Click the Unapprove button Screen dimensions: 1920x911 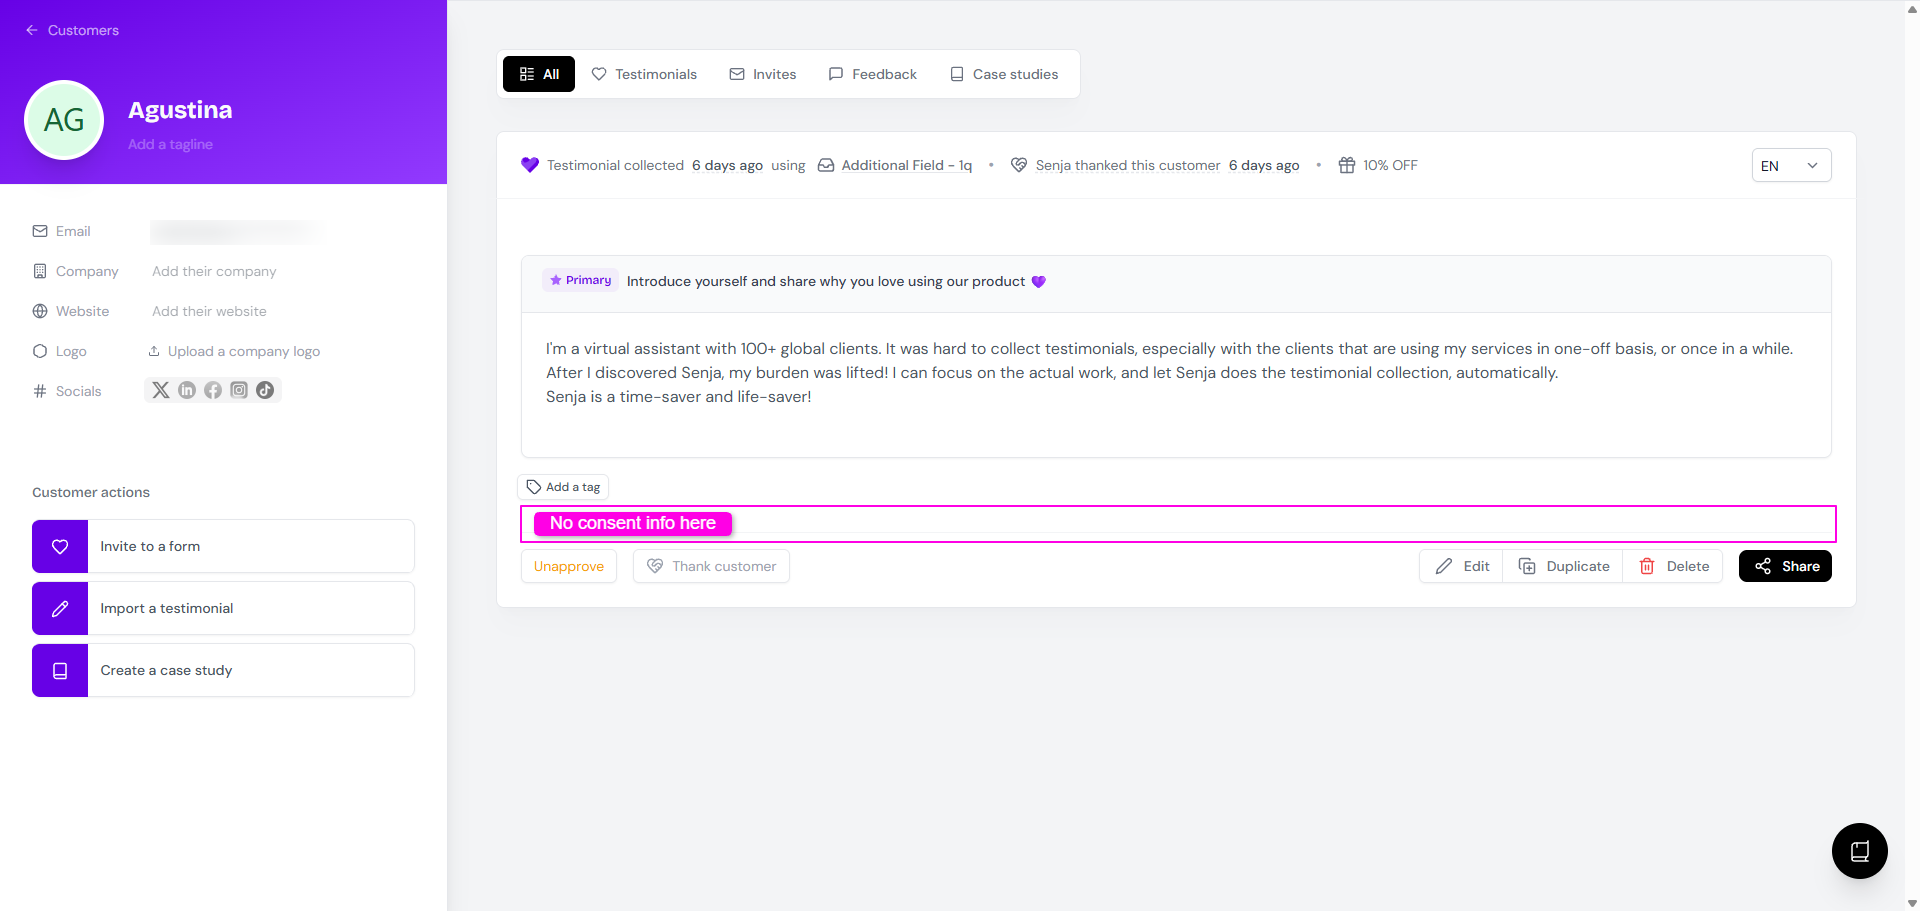[569, 566]
